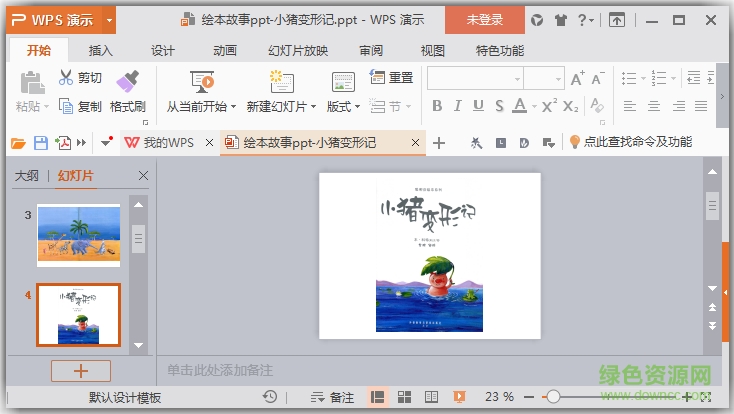The height and width of the screenshot is (414, 734).
Task: Expand the 从当前开始 dropdown arrow
Action: 233,107
